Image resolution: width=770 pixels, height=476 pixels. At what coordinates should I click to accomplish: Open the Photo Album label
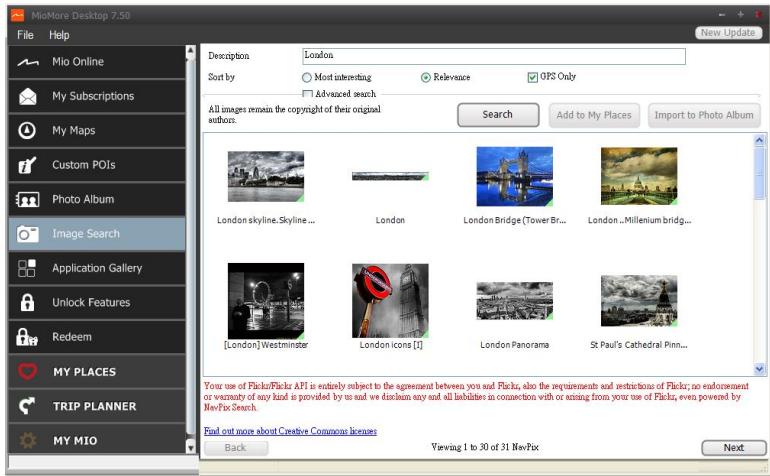click(83, 199)
